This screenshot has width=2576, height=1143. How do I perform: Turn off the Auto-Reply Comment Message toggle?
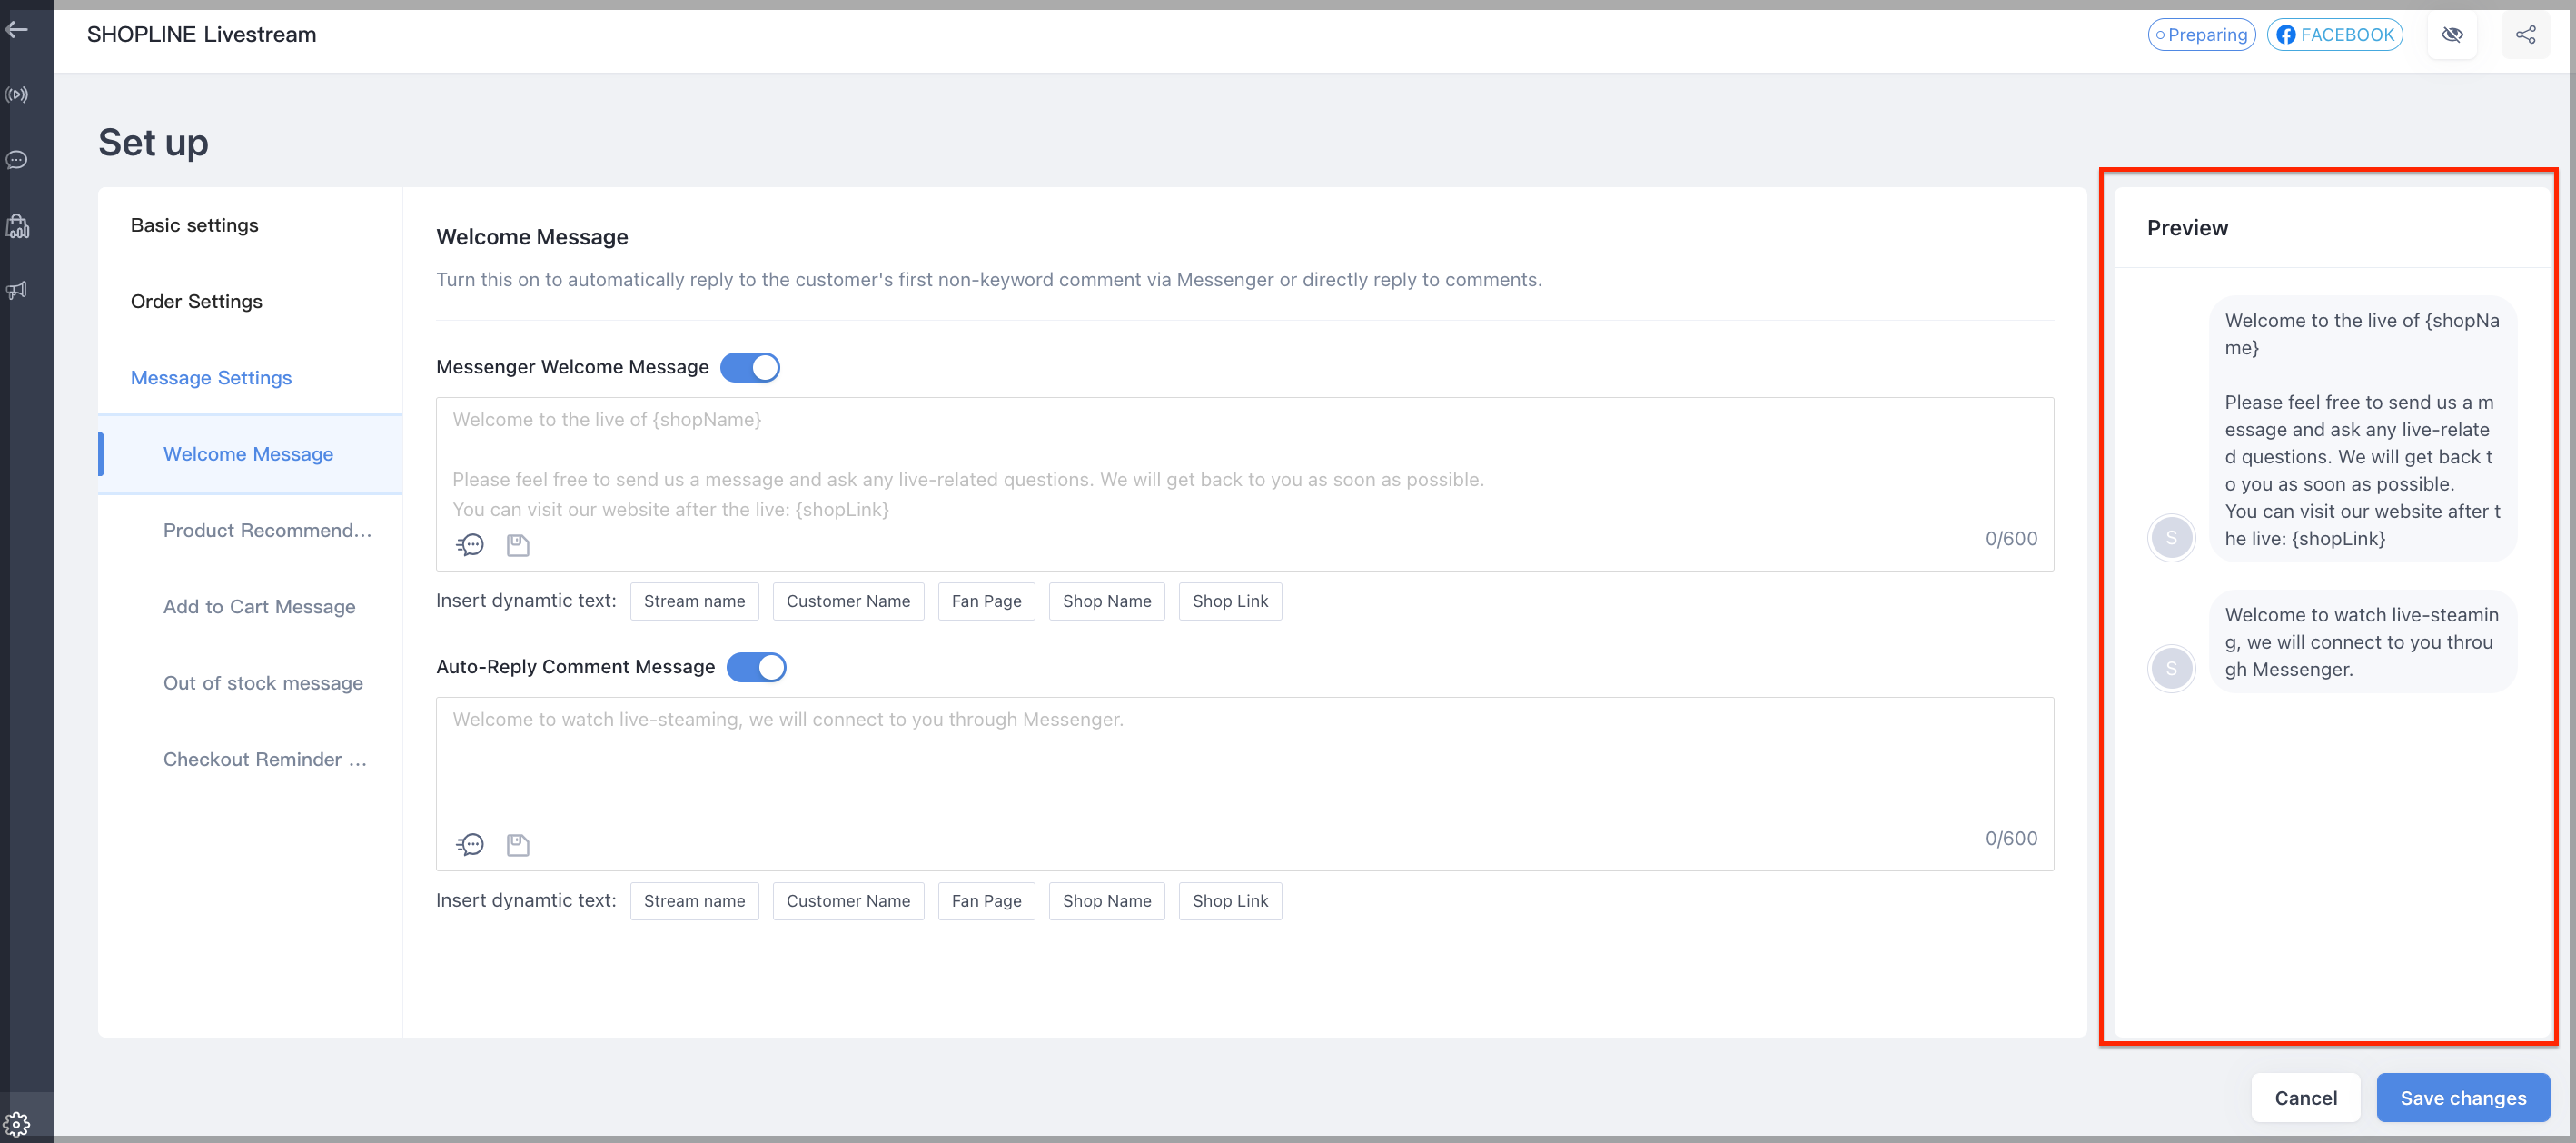coord(757,667)
